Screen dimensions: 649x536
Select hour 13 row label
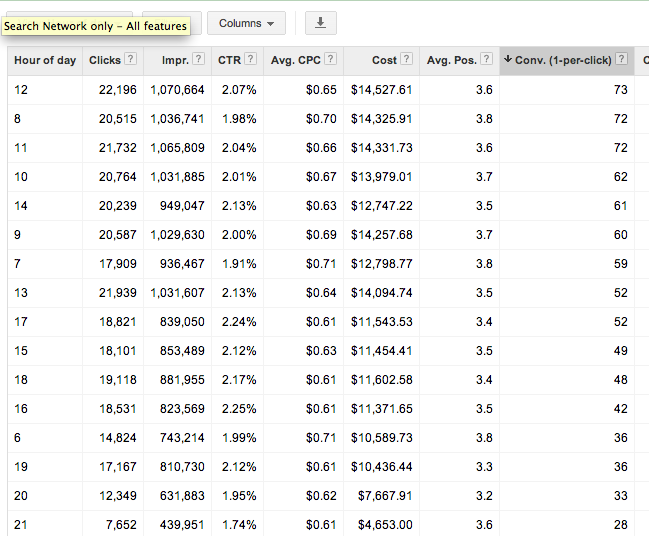[21, 293]
